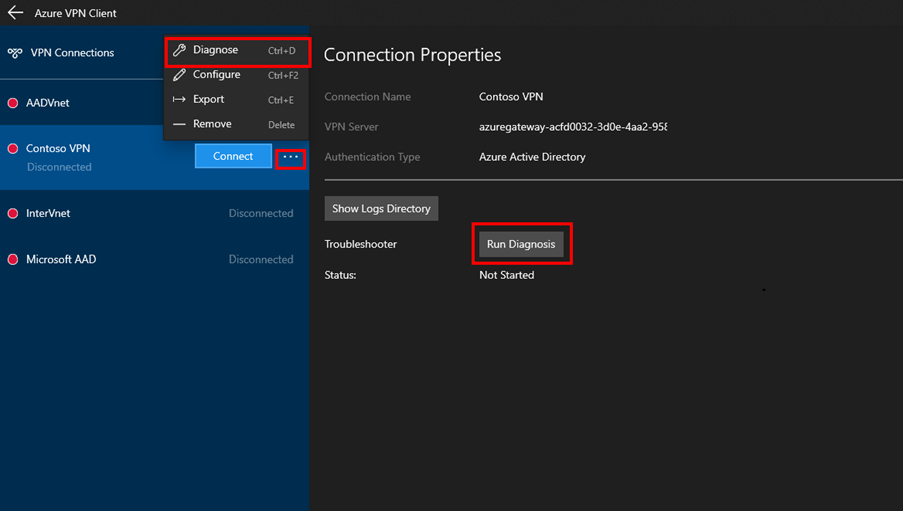Click the Connection Properties heading

point(412,55)
